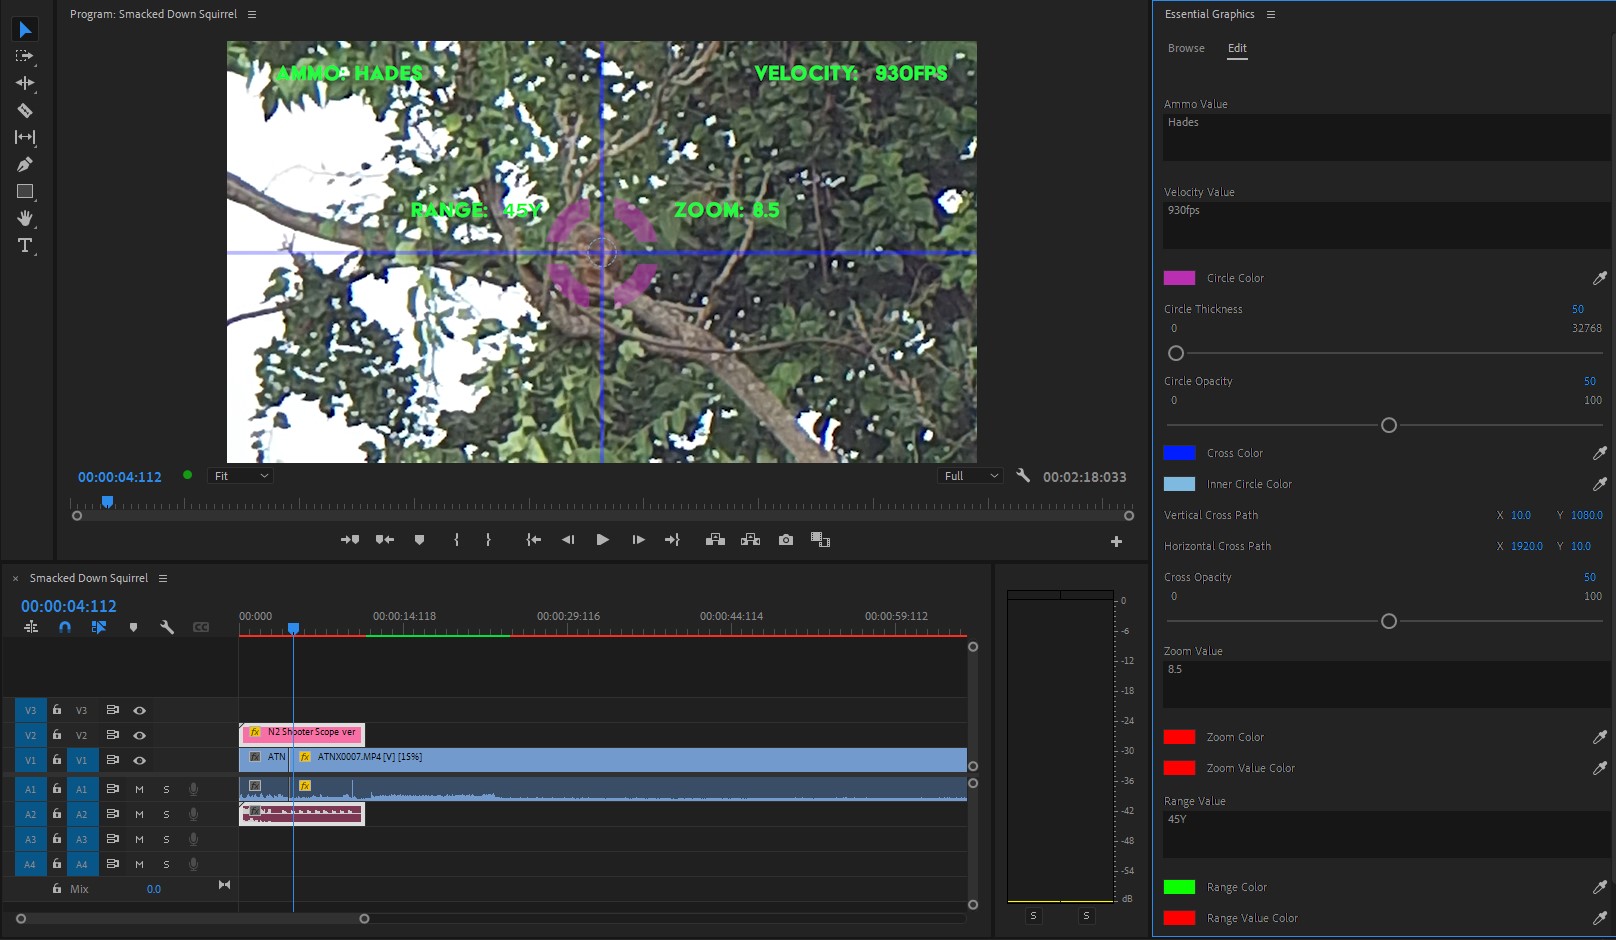Open Program Monitor settings wrench

pyautogui.click(x=1022, y=476)
